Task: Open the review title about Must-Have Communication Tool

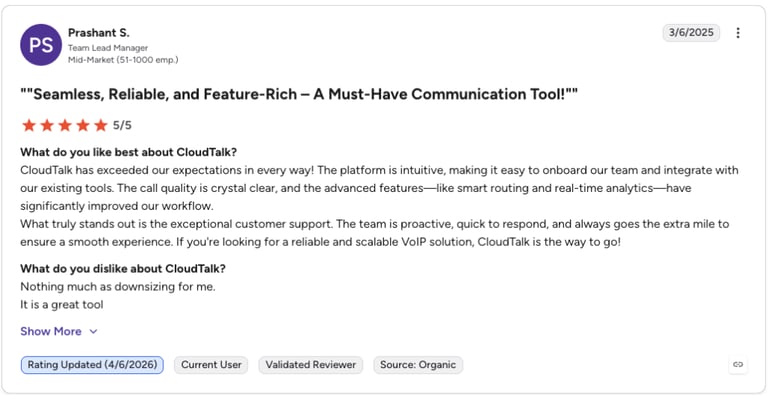Action: click(x=299, y=94)
